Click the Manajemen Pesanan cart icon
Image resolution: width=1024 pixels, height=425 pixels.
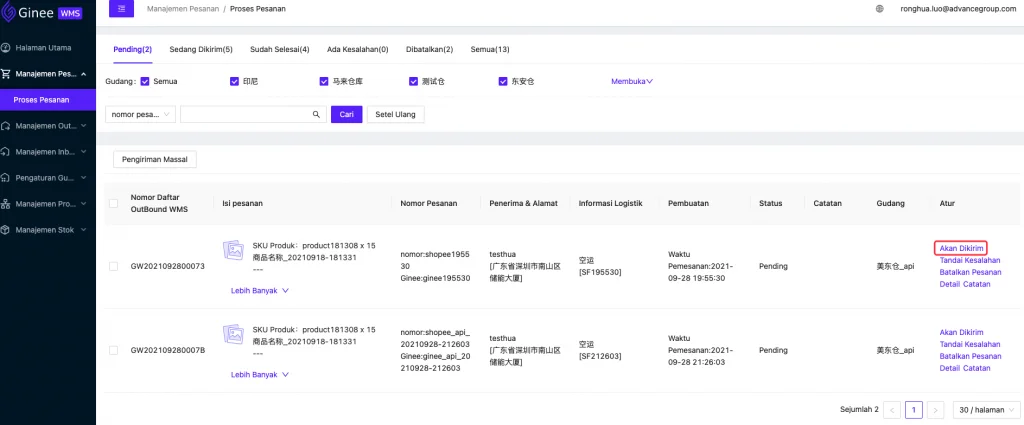(6, 74)
